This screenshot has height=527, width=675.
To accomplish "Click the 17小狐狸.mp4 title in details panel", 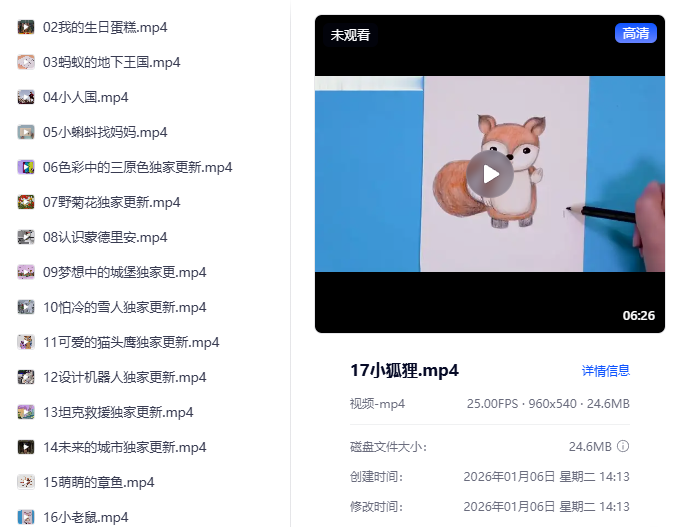I will tap(404, 370).
